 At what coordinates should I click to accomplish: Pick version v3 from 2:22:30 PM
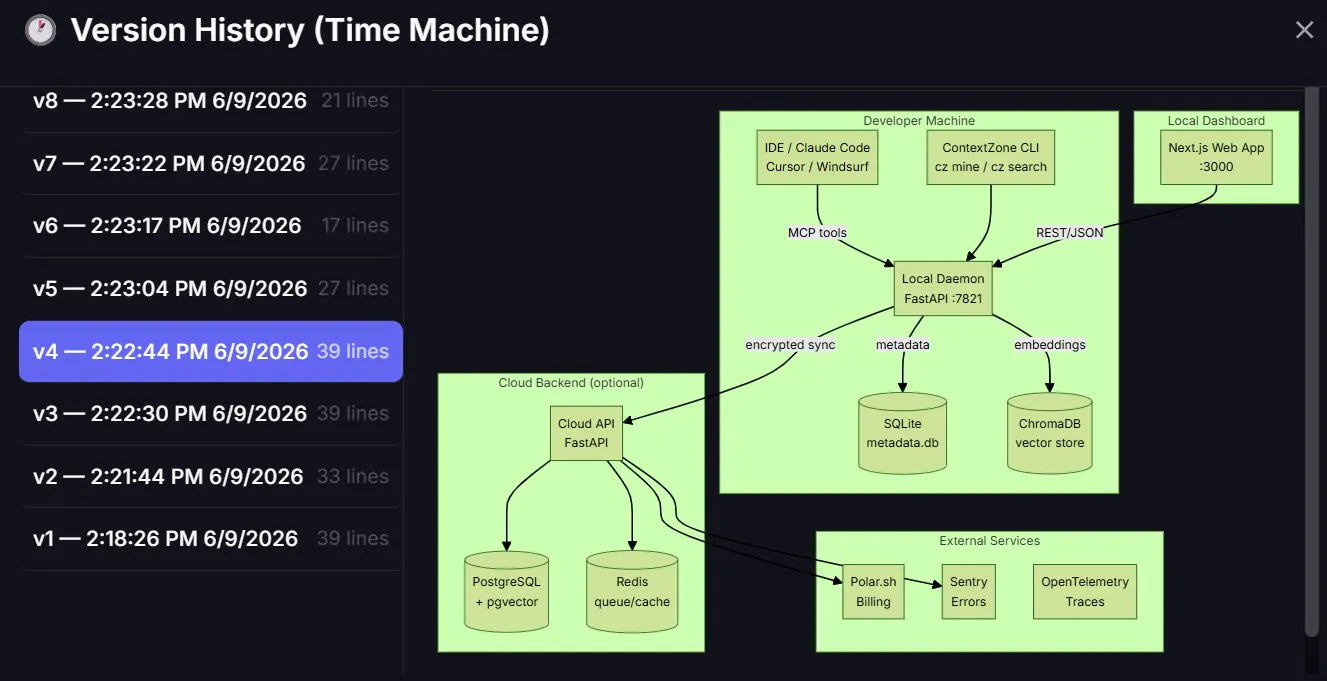coord(211,413)
